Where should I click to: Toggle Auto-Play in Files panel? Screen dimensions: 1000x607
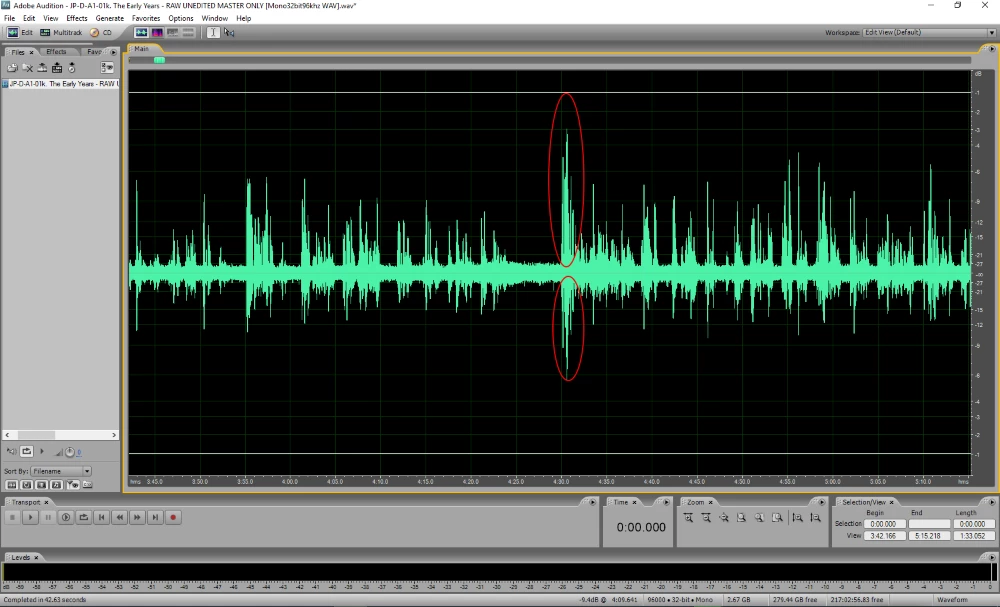[x=11, y=451]
